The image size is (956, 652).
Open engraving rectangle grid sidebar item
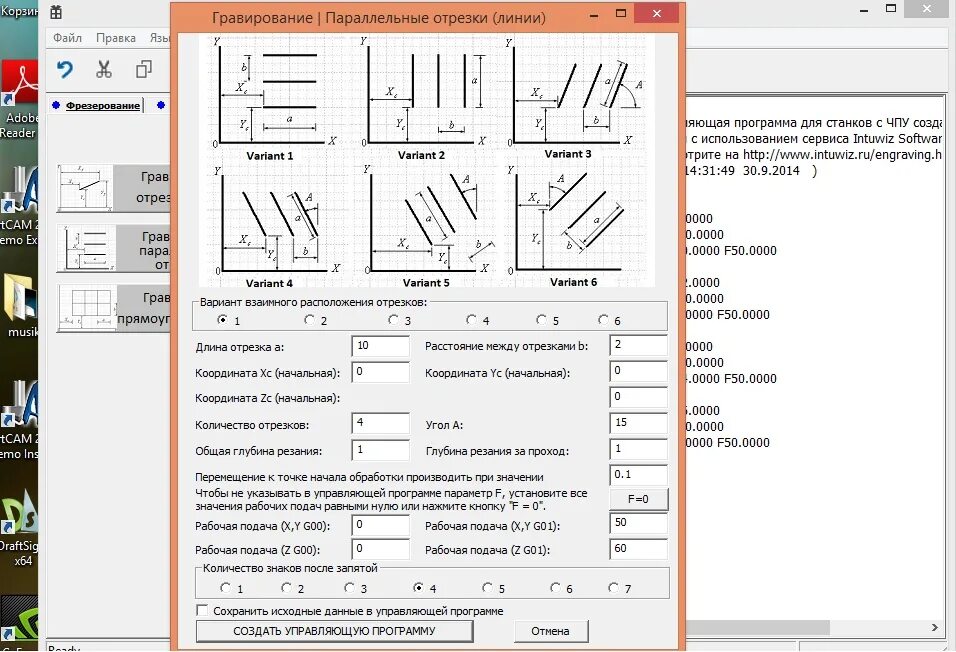[x=113, y=308]
